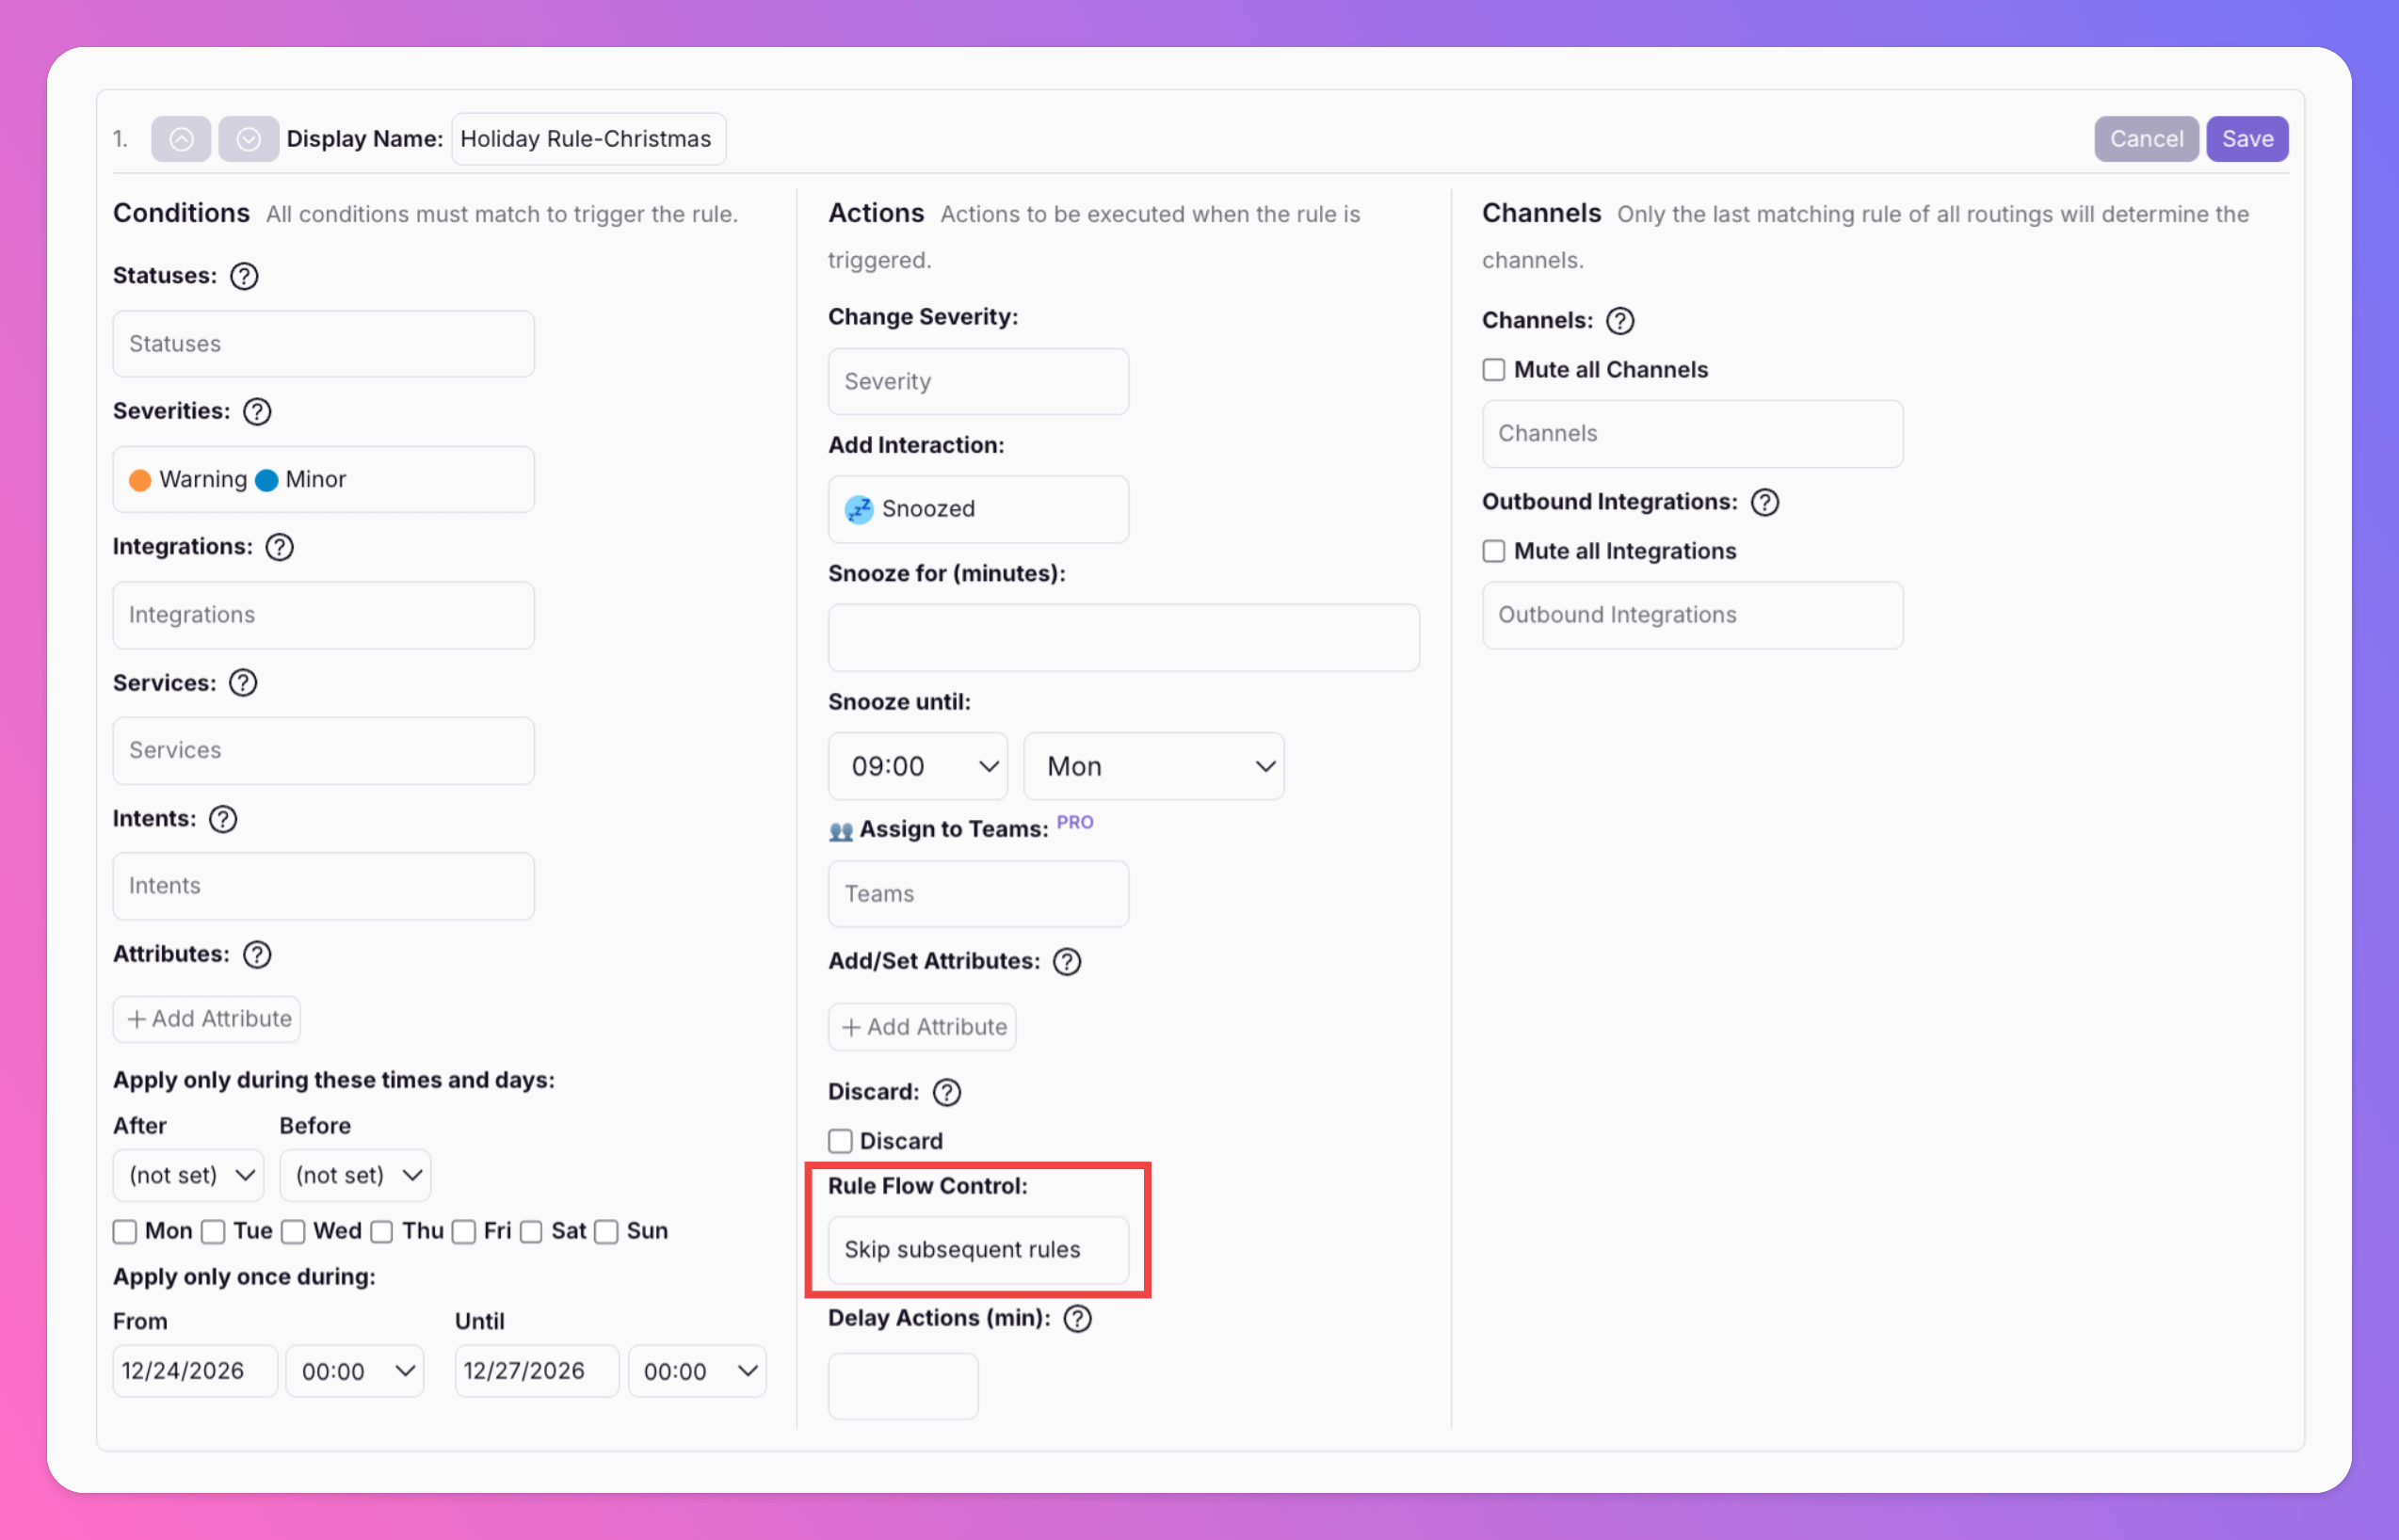Click the help icon next to Statuses

[x=243, y=276]
